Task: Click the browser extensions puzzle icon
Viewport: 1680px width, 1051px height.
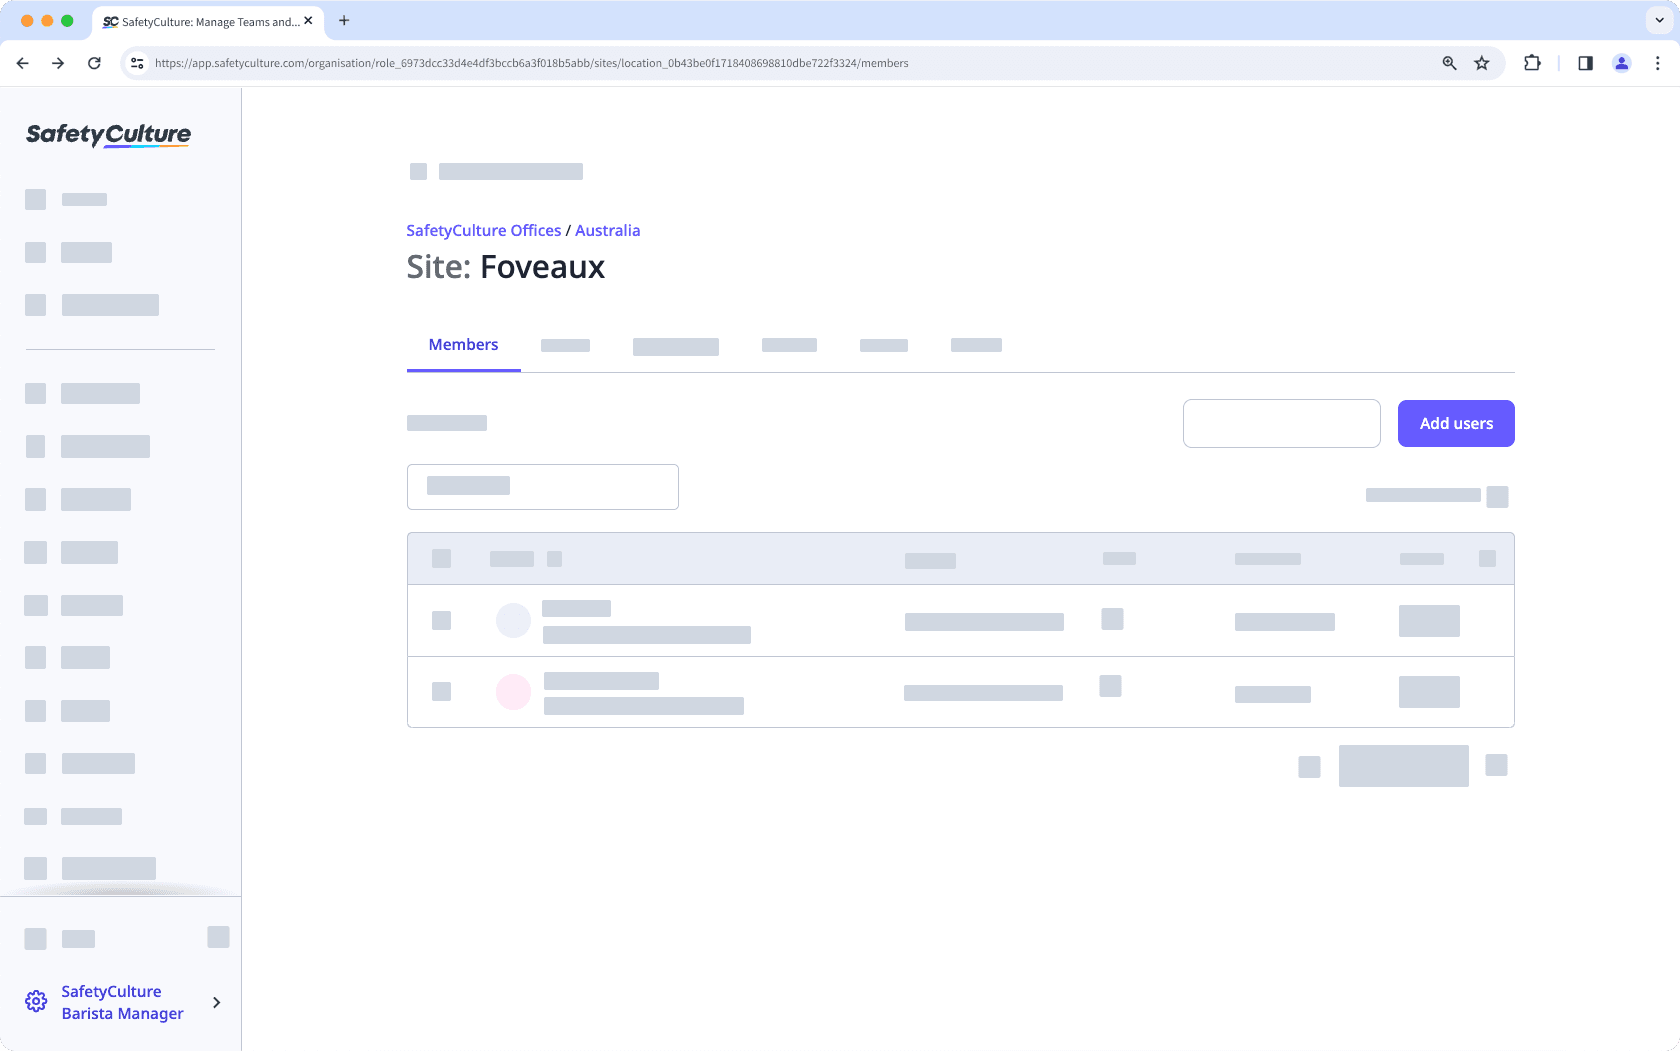Action: (x=1531, y=63)
